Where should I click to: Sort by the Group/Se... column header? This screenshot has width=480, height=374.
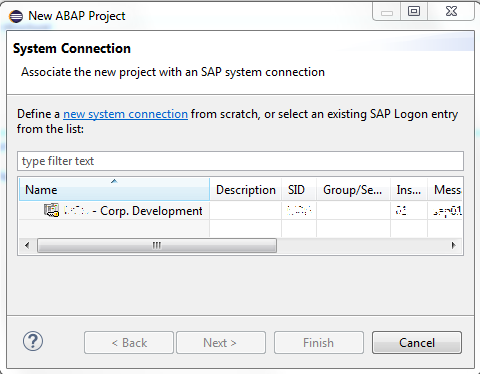click(x=353, y=189)
